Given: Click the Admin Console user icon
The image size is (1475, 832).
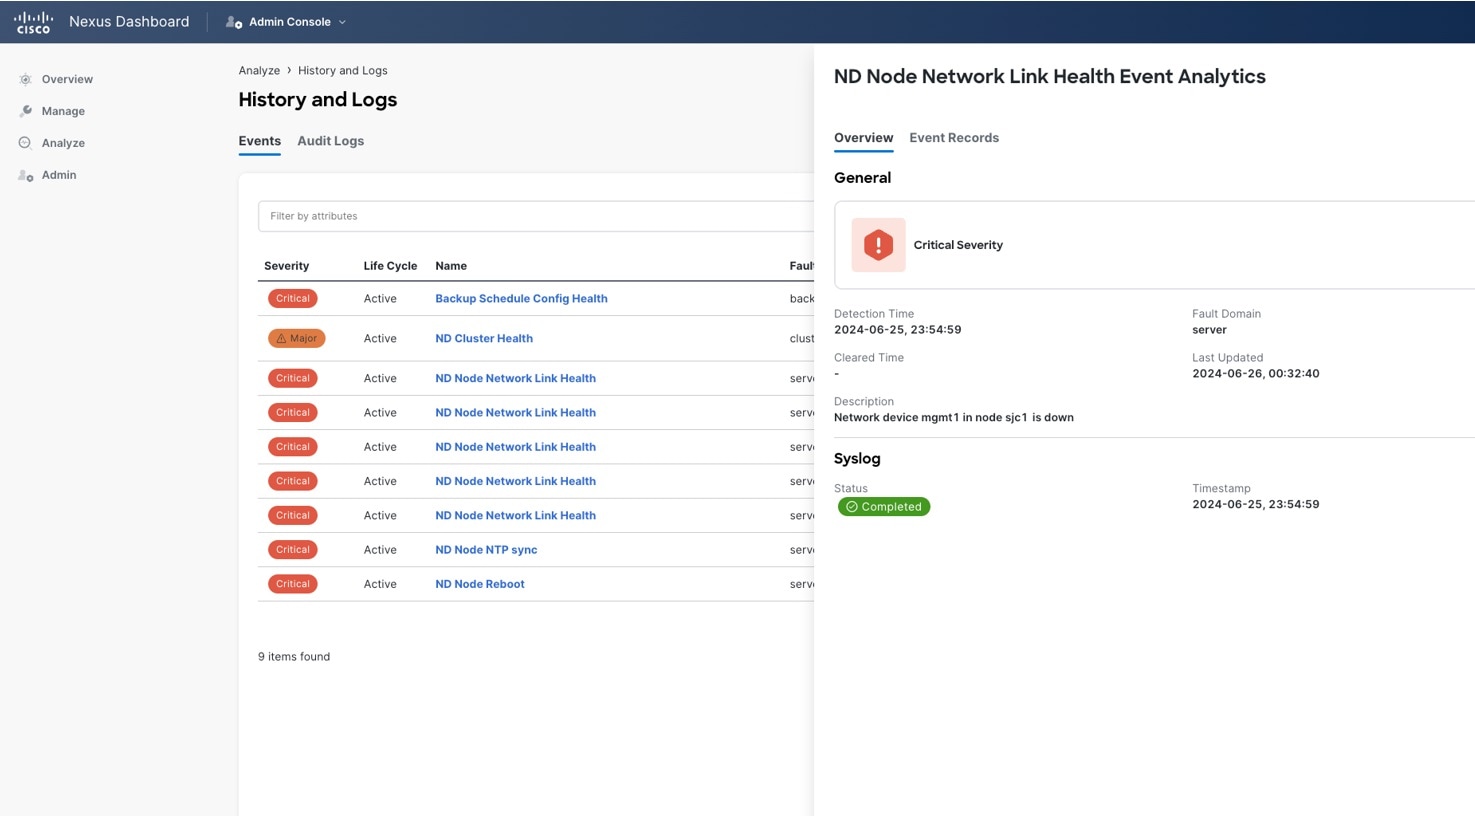Looking at the screenshot, I should pyautogui.click(x=234, y=22).
